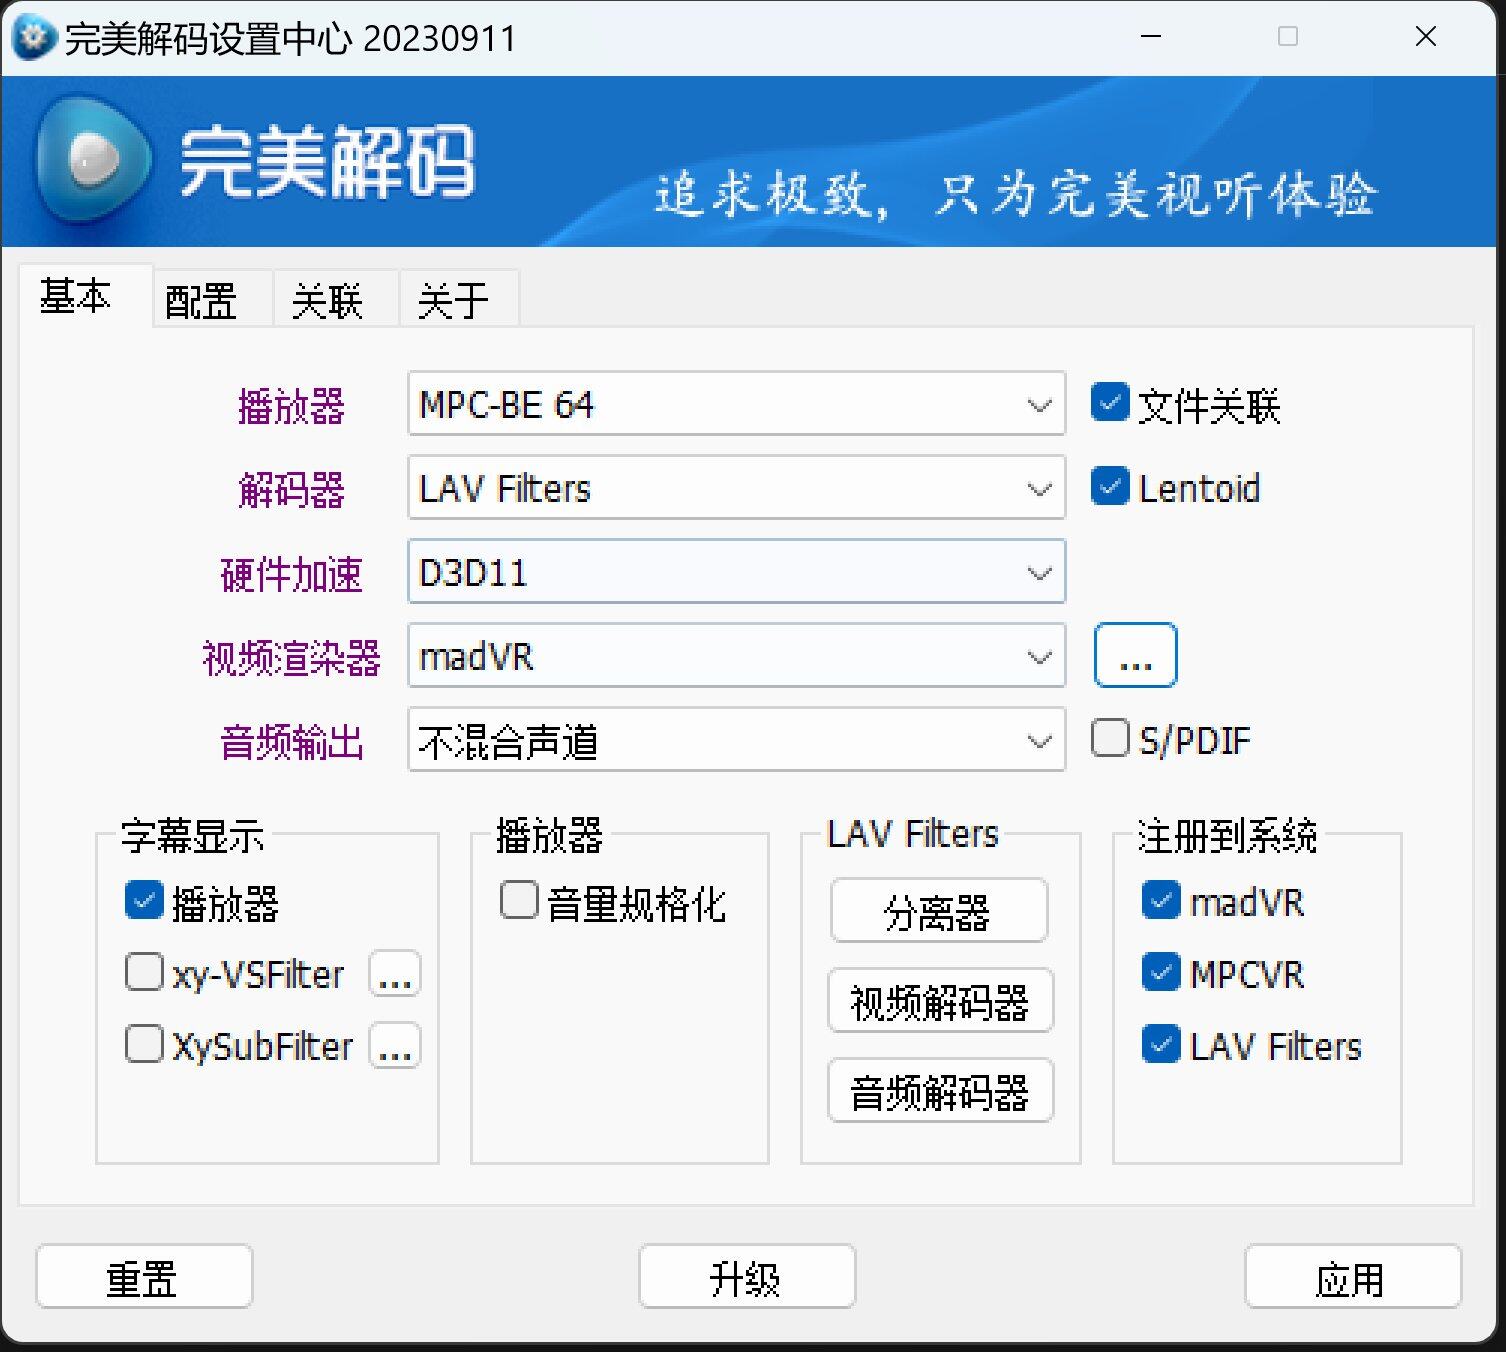Click the 音频解码器 button
The height and width of the screenshot is (1352, 1506).
coord(940,1090)
